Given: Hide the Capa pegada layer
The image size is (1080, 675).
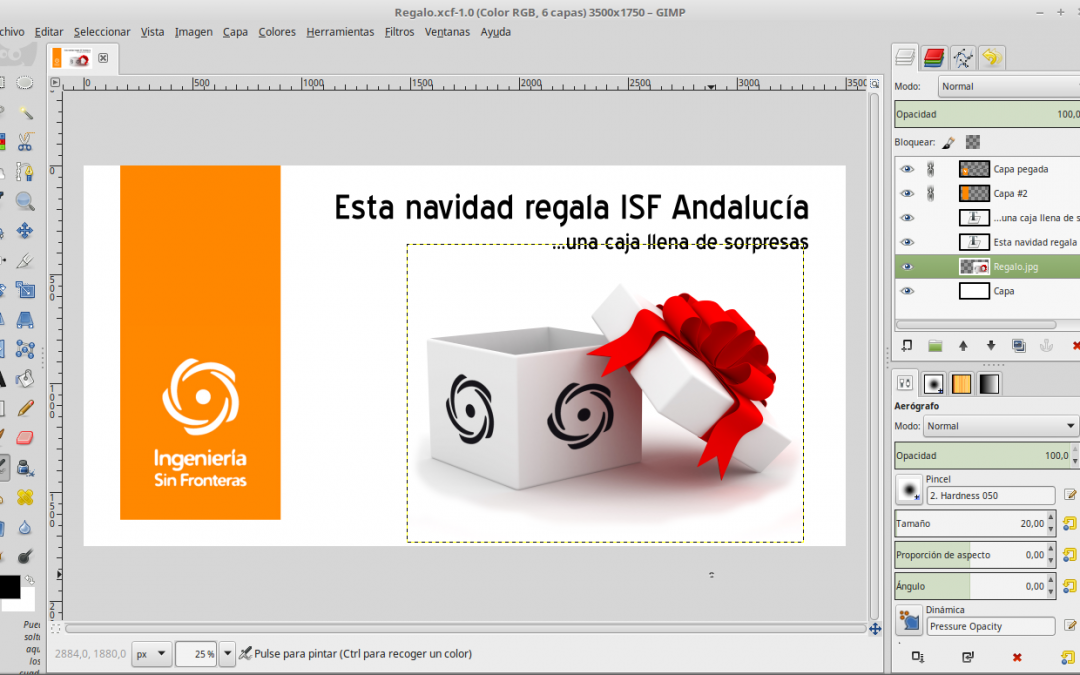Looking at the screenshot, I should click(x=907, y=169).
